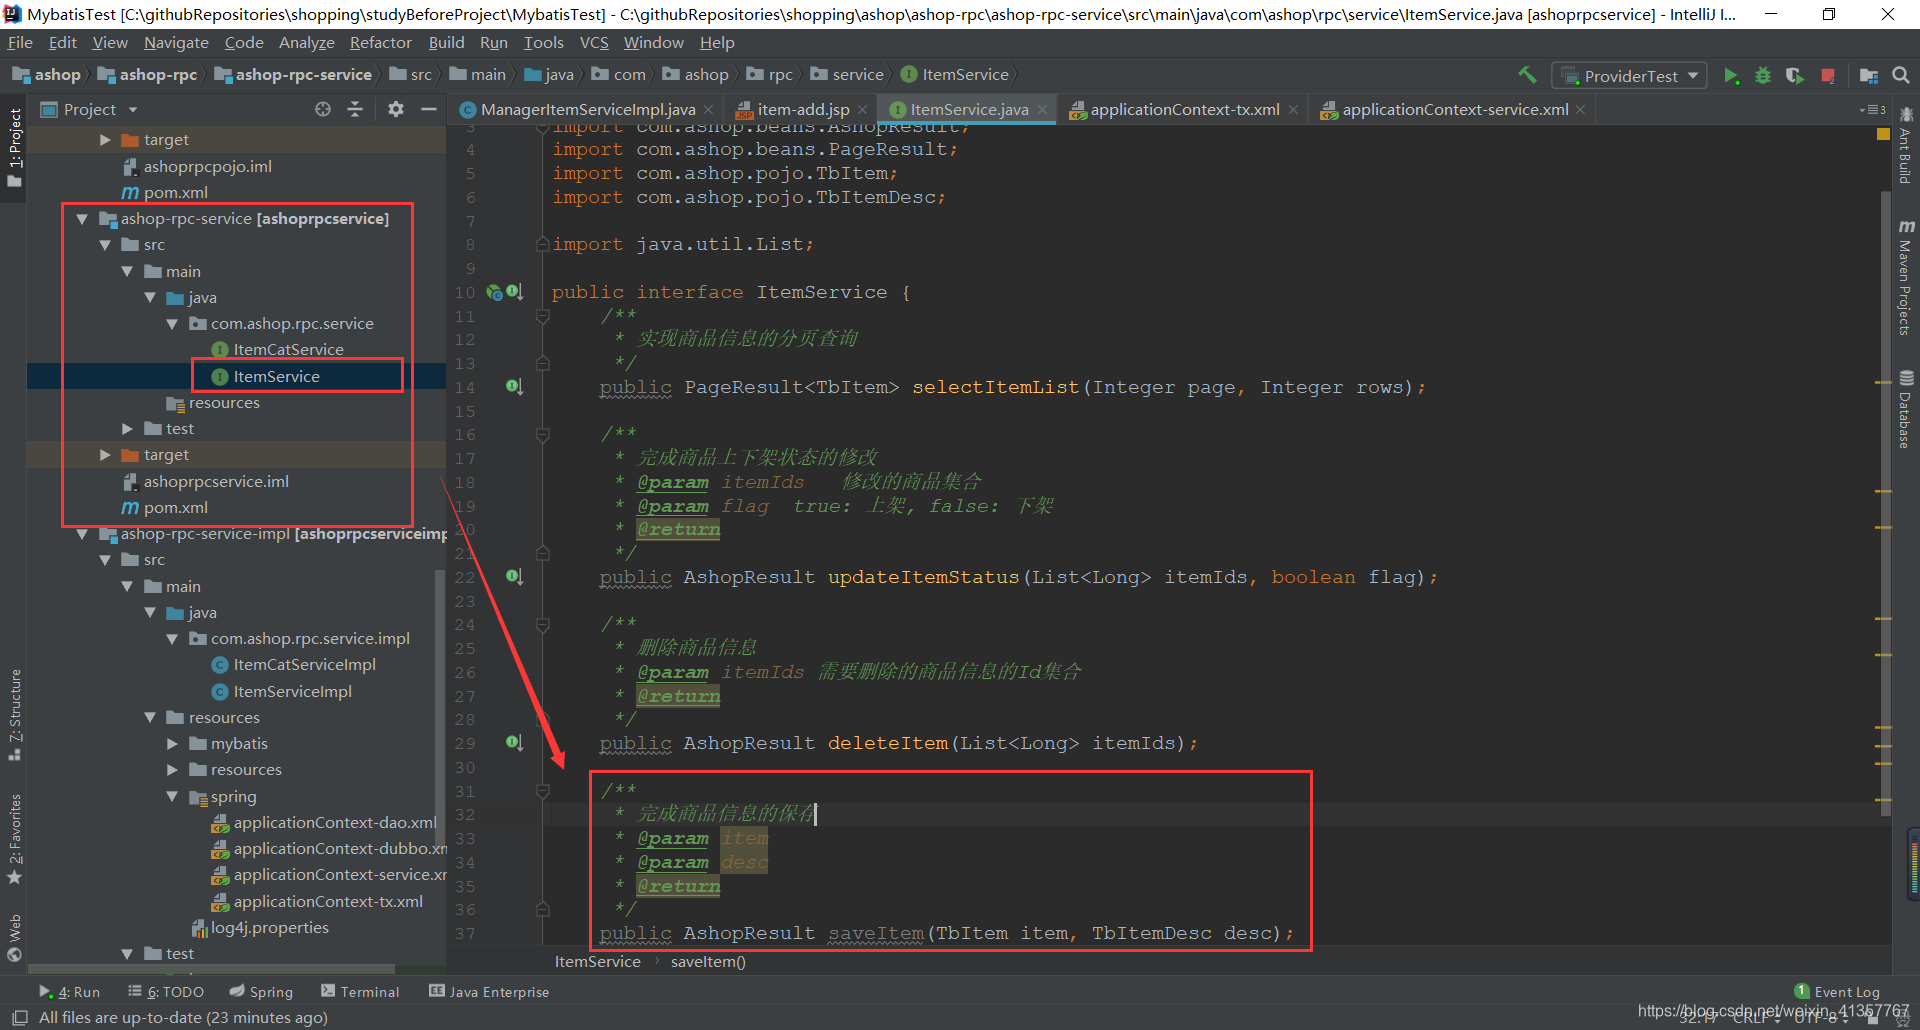Open the Structure tool window strip
The image size is (1920, 1030).
tap(14, 714)
